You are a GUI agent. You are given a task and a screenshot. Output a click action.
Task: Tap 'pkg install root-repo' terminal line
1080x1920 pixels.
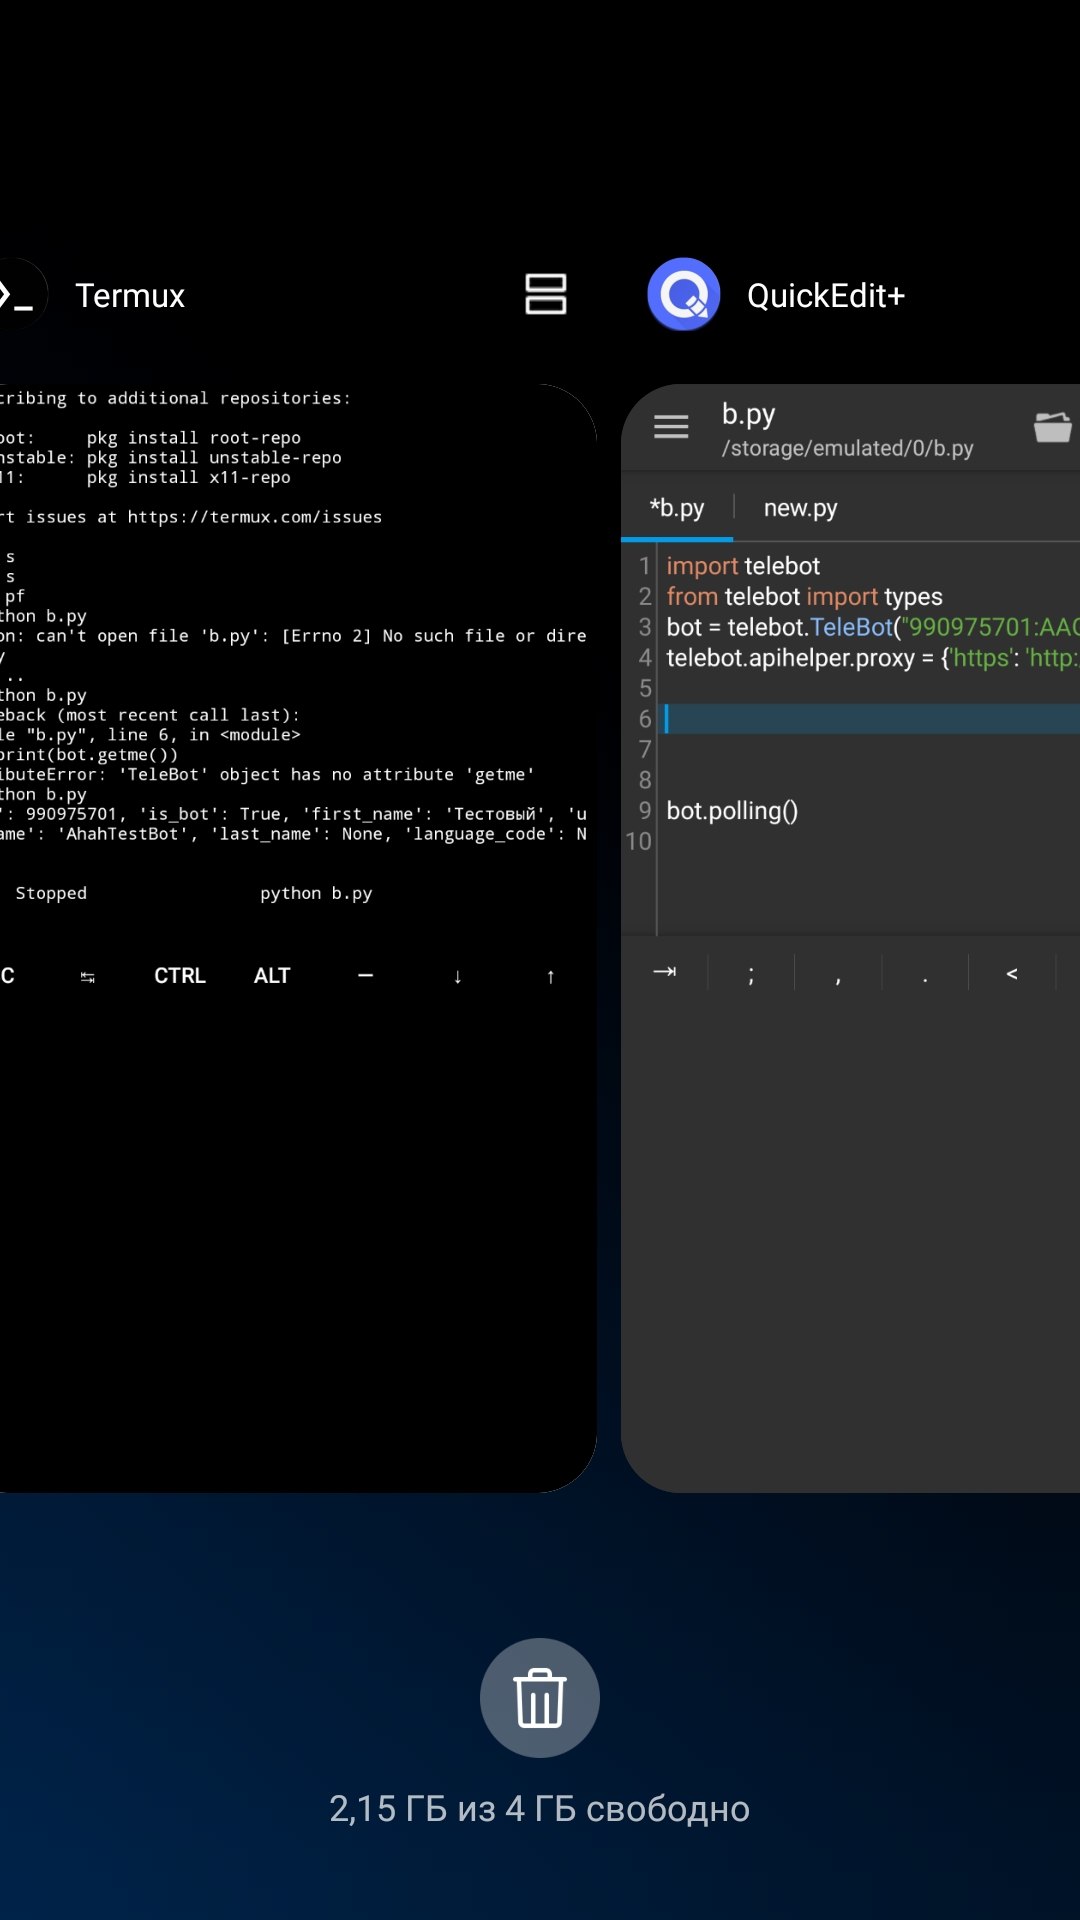click(194, 438)
